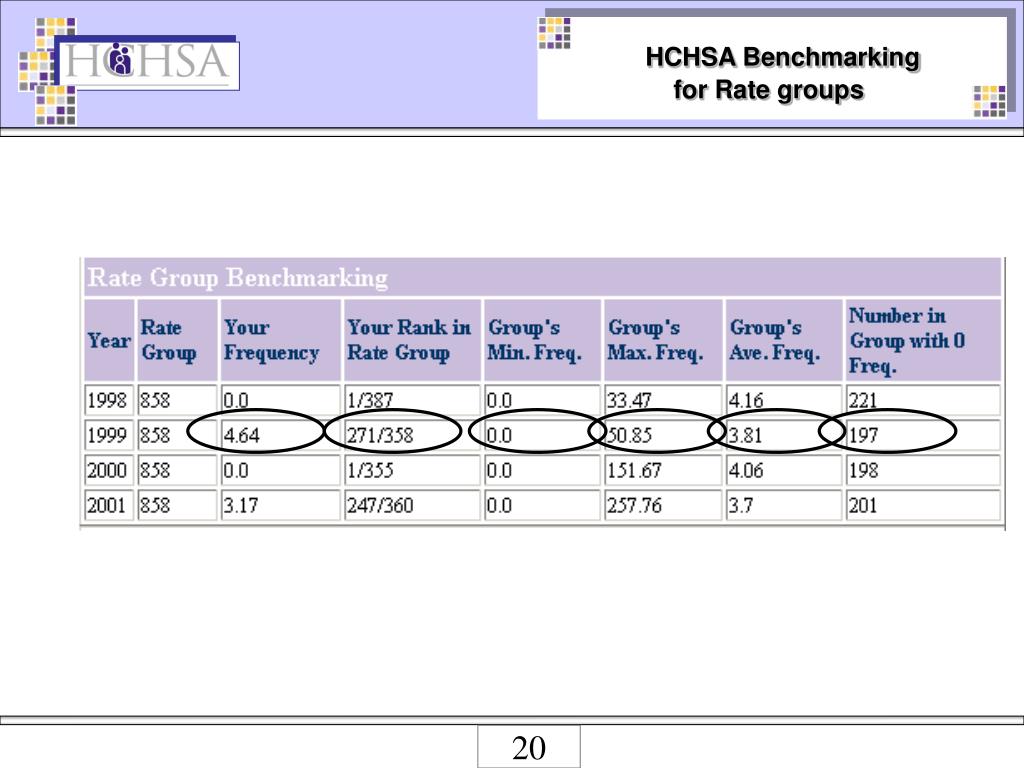This screenshot has width=1024, height=768.
Task: Click rate group 858 in the 1998 row
Action: pyautogui.click(x=176, y=400)
